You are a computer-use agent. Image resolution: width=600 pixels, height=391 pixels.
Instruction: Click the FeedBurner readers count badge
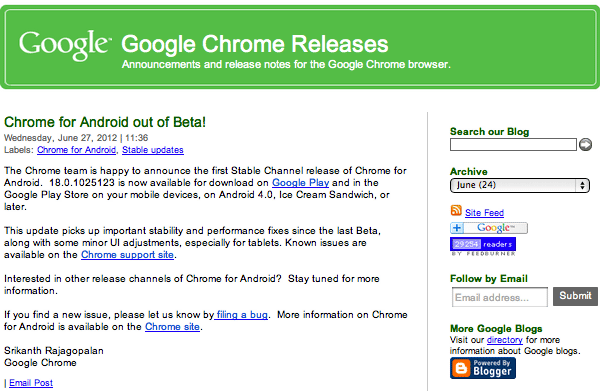483,244
